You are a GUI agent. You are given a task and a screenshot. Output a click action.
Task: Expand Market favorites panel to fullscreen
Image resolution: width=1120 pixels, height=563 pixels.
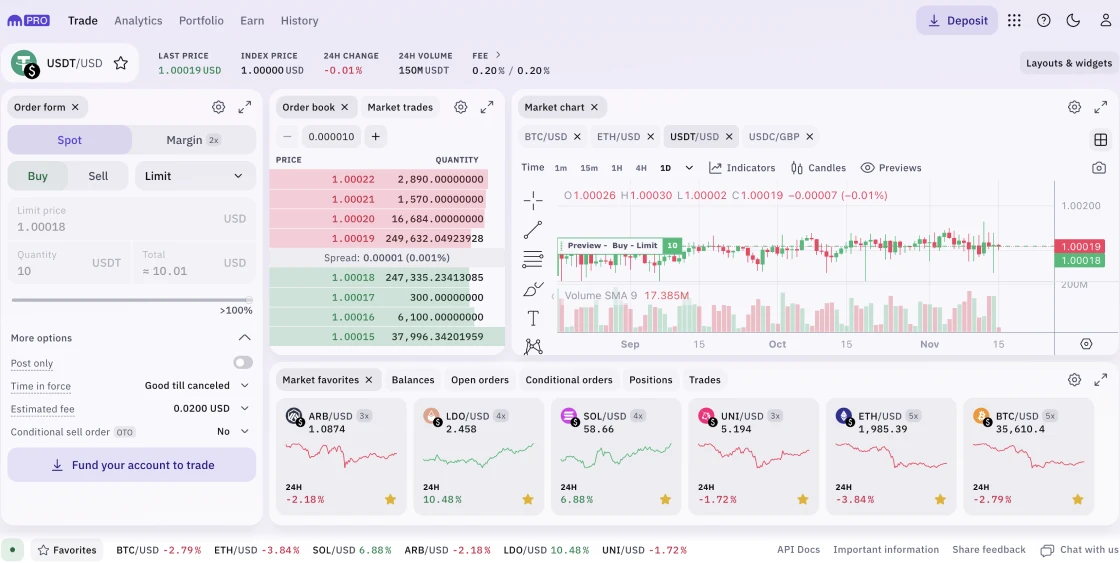click(x=1101, y=380)
